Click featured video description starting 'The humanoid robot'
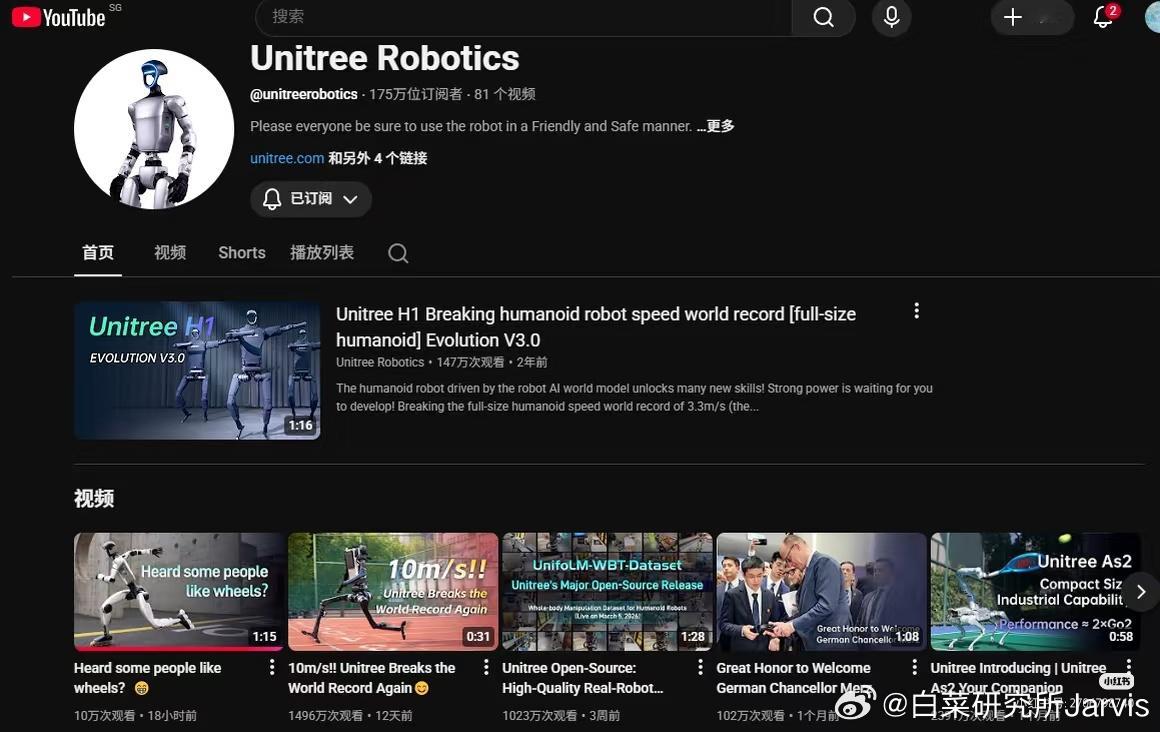This screenshot has width=1160, height=732. [x=634, y=397]
